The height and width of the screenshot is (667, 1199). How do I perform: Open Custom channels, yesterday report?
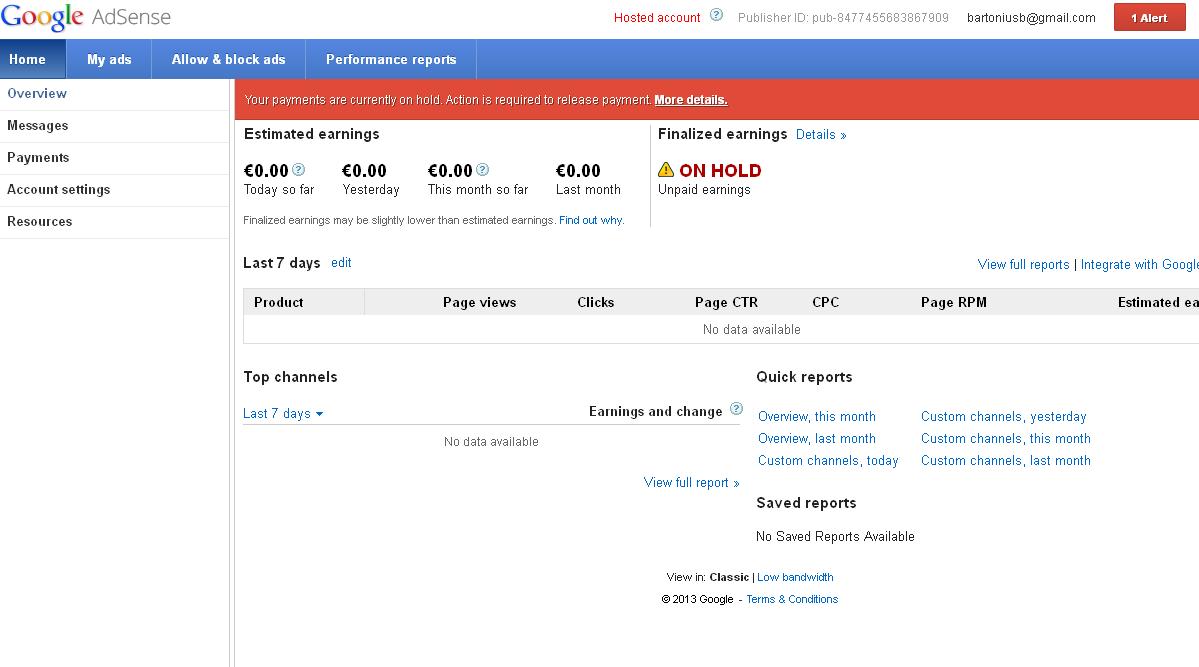pos(1003,417)
